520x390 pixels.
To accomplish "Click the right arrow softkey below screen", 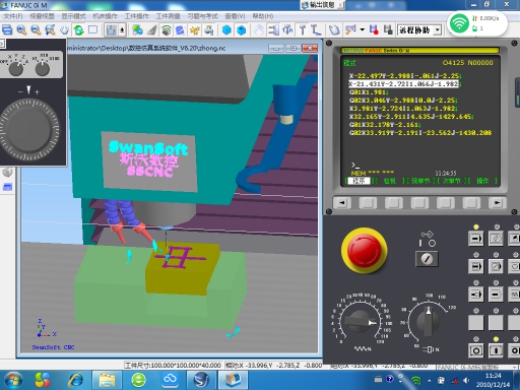I will (497, 203).
